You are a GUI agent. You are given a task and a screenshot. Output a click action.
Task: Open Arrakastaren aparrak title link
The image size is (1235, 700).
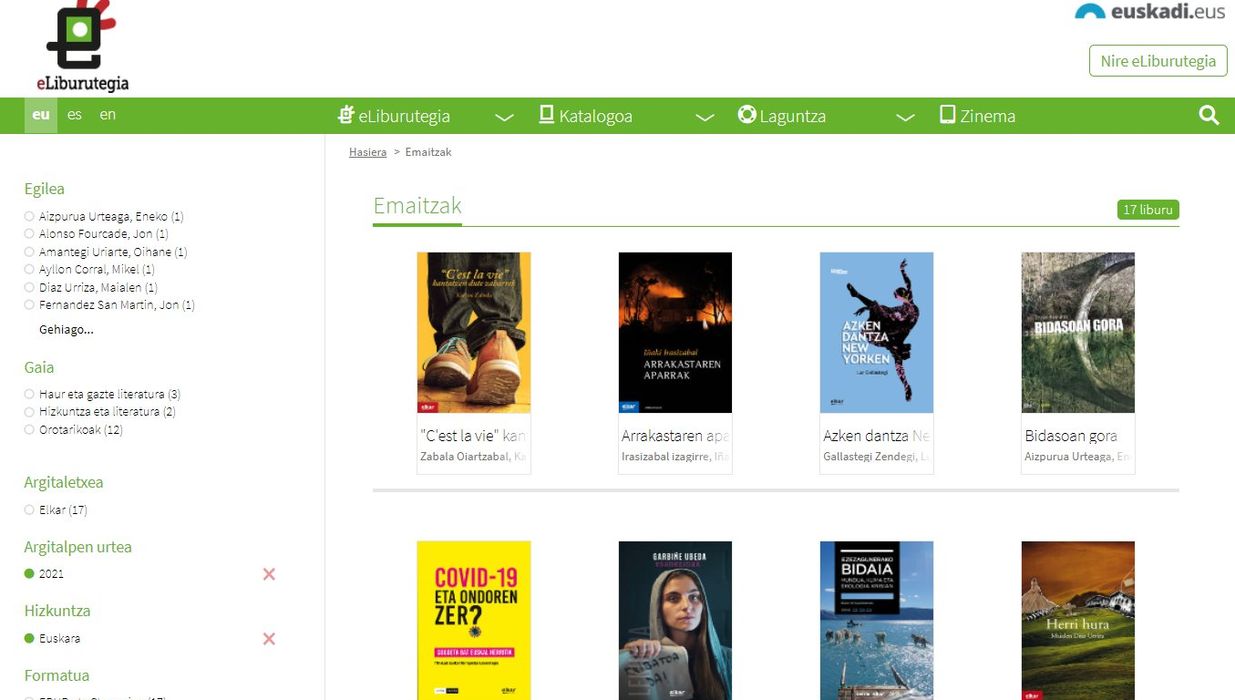point(675,436)
